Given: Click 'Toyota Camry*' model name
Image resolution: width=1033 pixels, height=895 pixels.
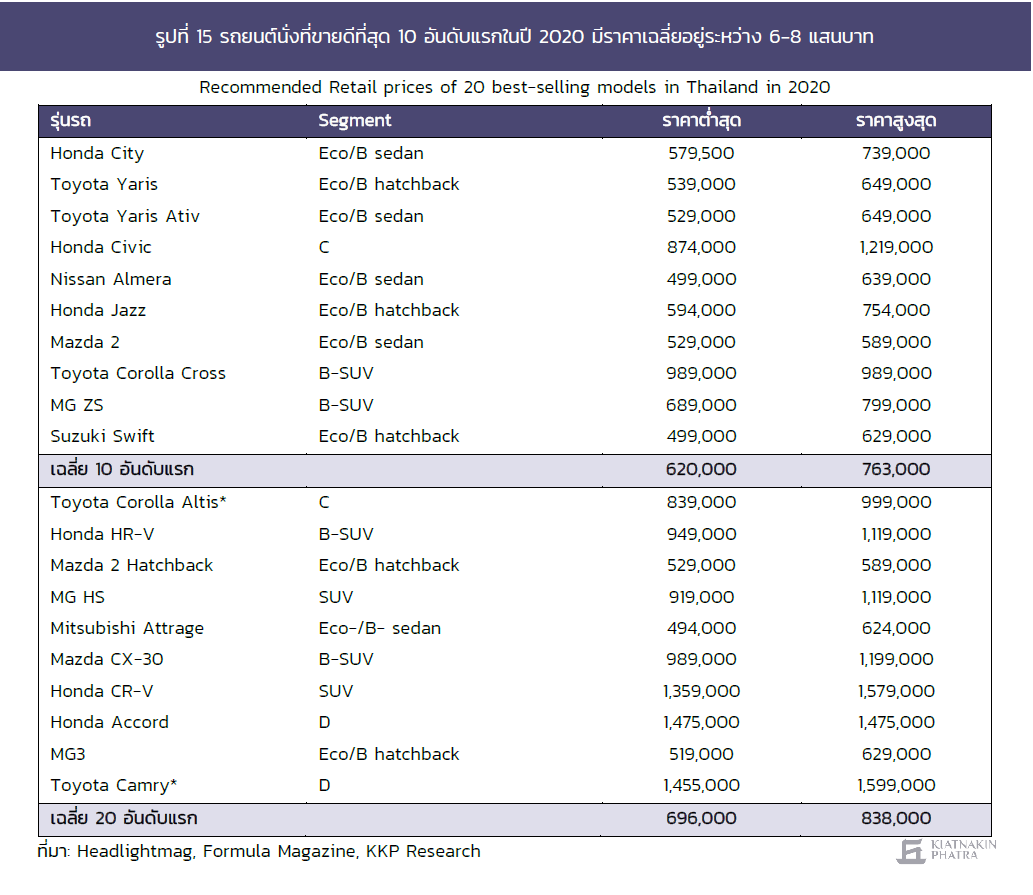Looking at the screenshot, I should (113, 786).
